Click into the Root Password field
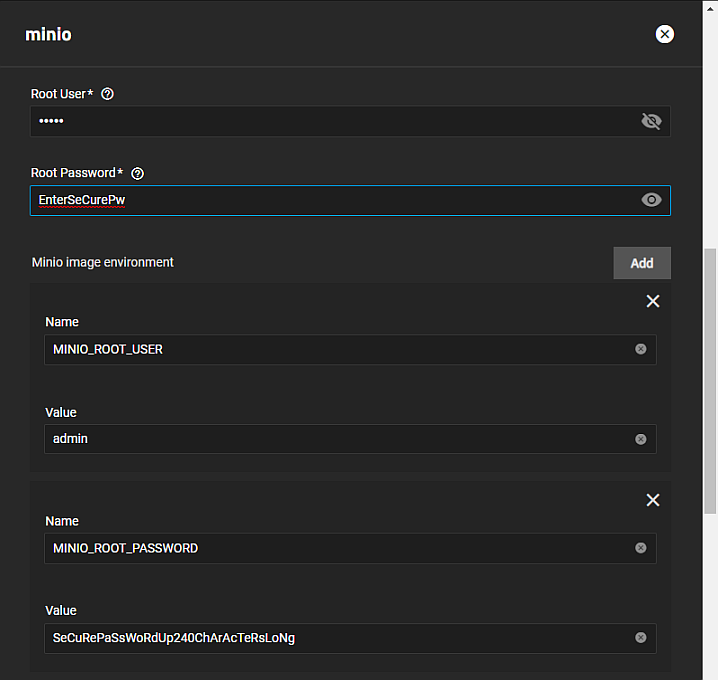Image resolution: width=718 pixels, height=680 pixels. [330, 200]
